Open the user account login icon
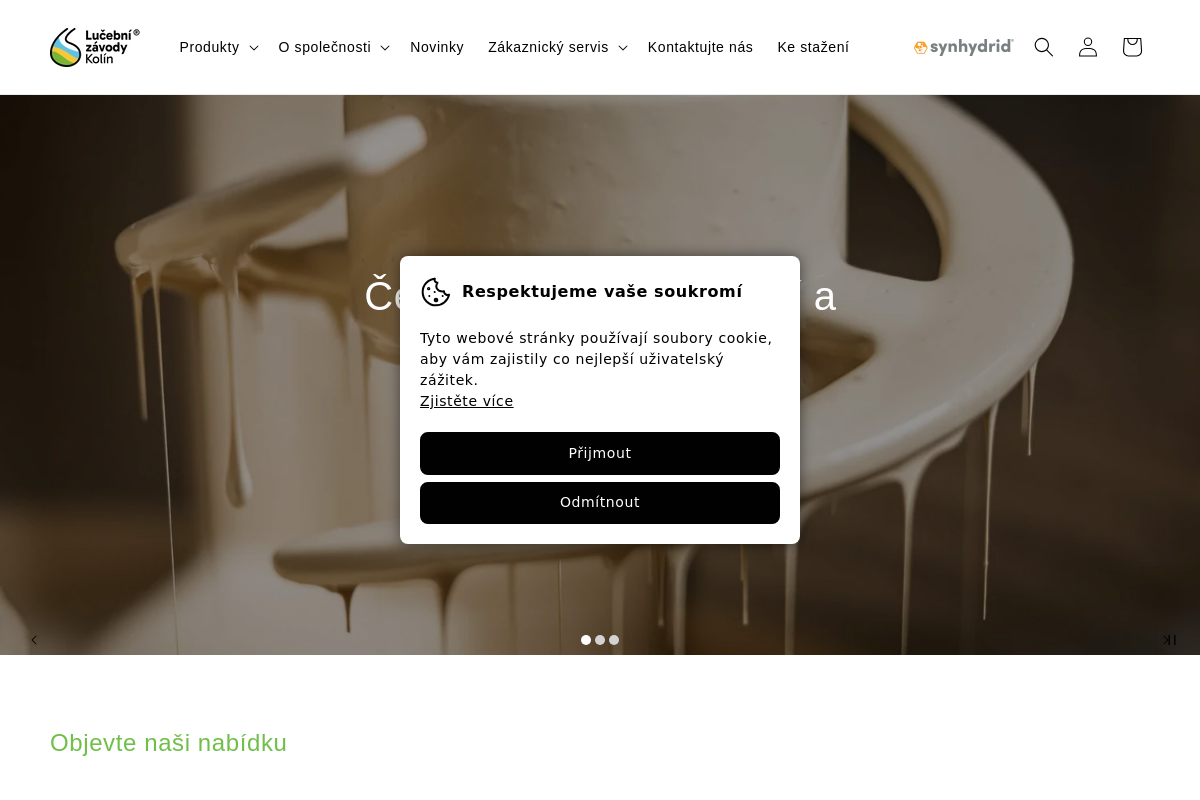Viewport: 1200px width, 800px height. pos(1088,47)
